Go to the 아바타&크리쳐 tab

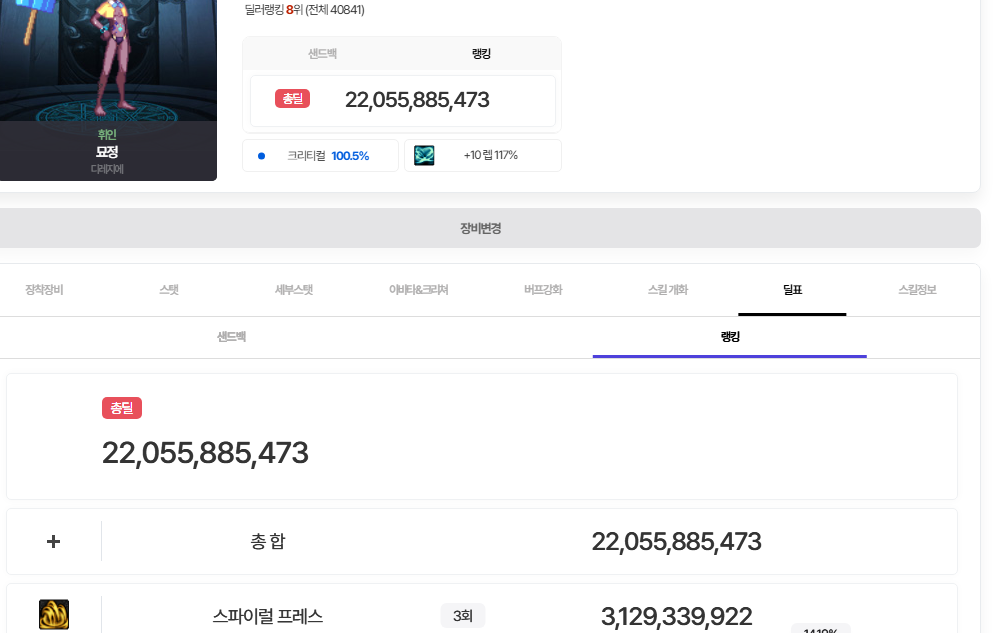[418, 290]
